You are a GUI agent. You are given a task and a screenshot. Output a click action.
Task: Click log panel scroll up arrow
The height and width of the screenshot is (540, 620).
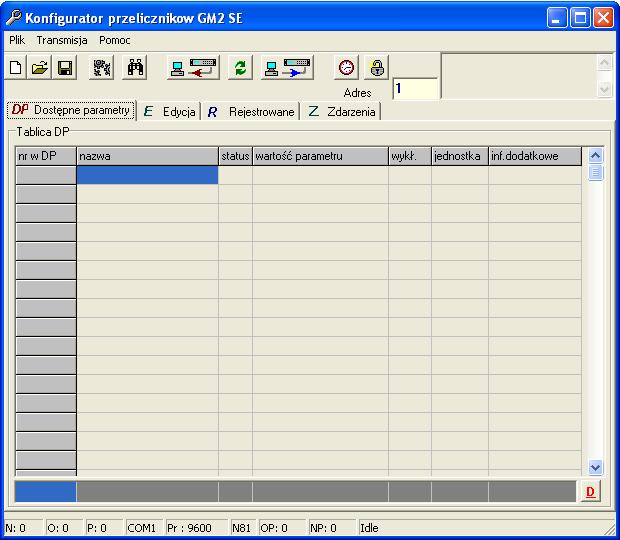coord(604,62)
